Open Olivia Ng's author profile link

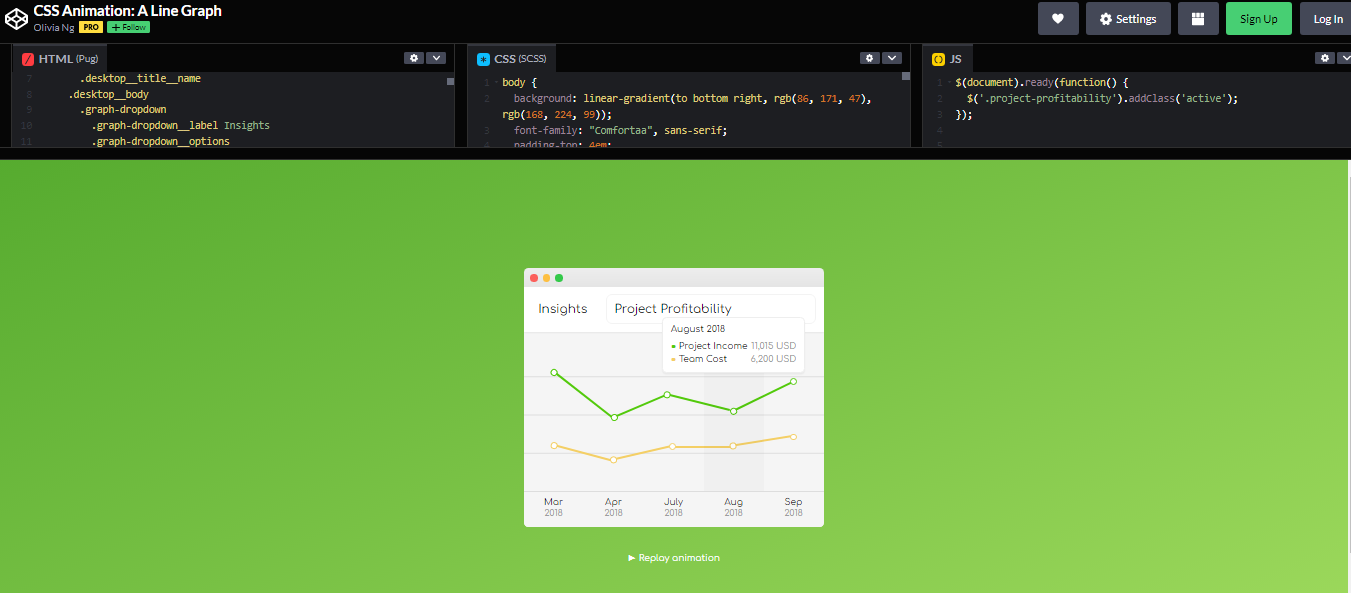coord(54,27)
